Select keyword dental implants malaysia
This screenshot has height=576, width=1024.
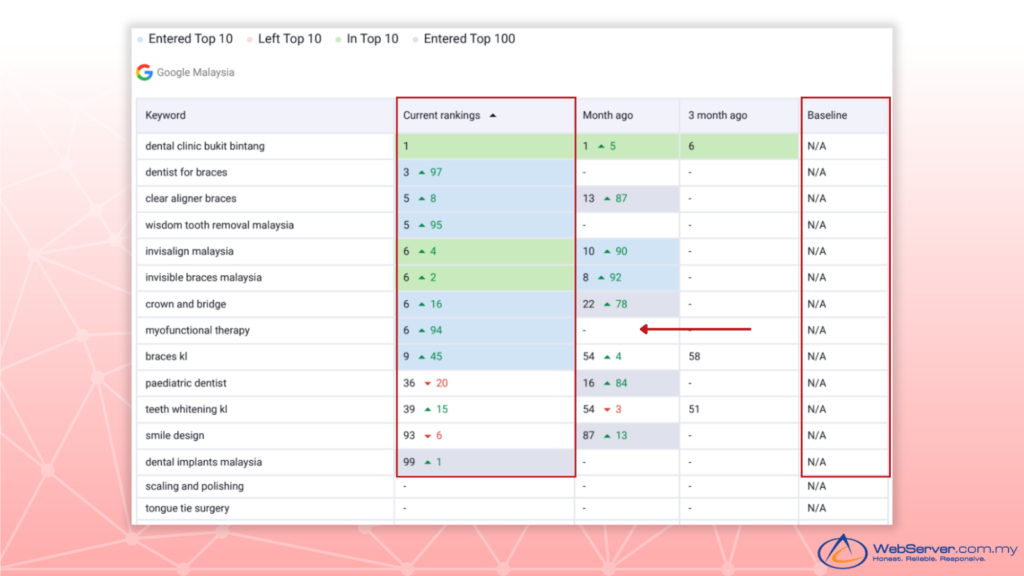click(203, 462)
